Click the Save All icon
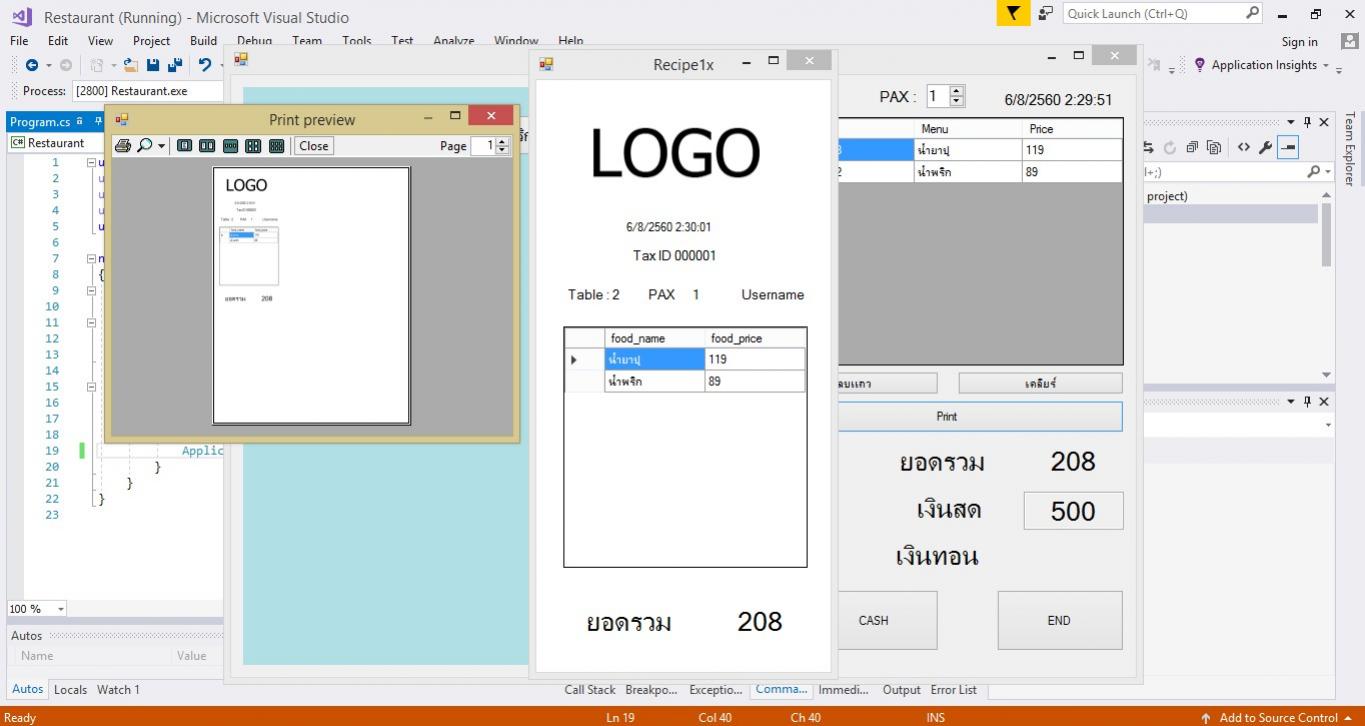1365x726 pixels. tap(175, 65)
